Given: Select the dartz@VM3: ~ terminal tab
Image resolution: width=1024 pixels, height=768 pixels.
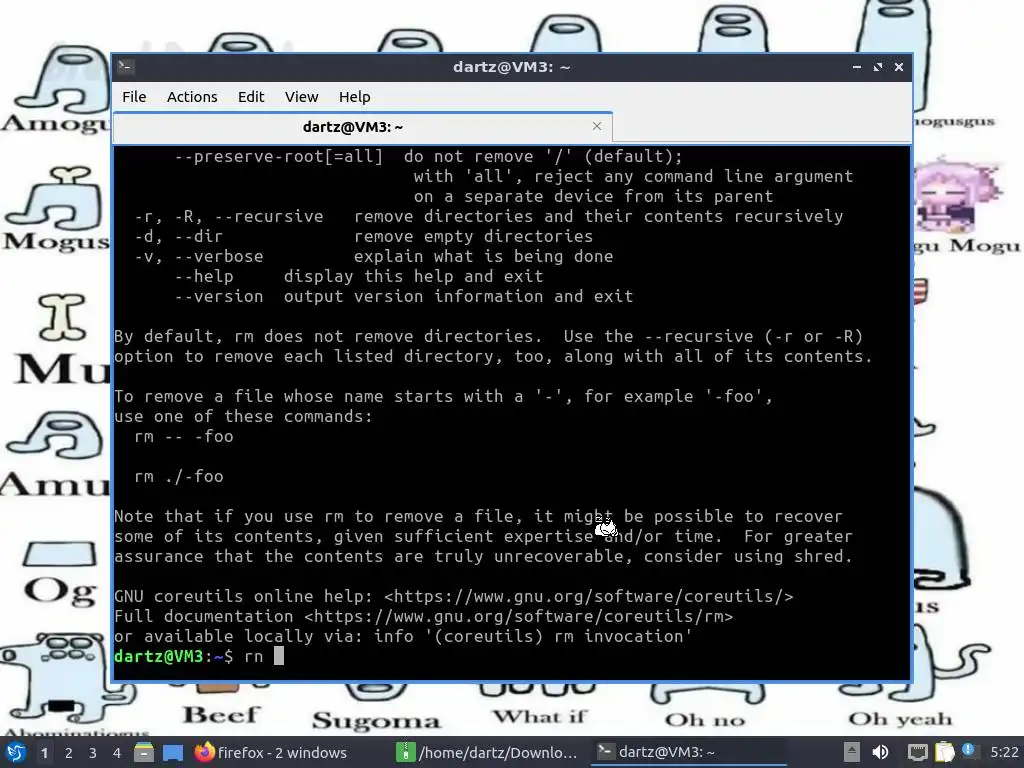Looking at the screenshot, I should 362,127.
